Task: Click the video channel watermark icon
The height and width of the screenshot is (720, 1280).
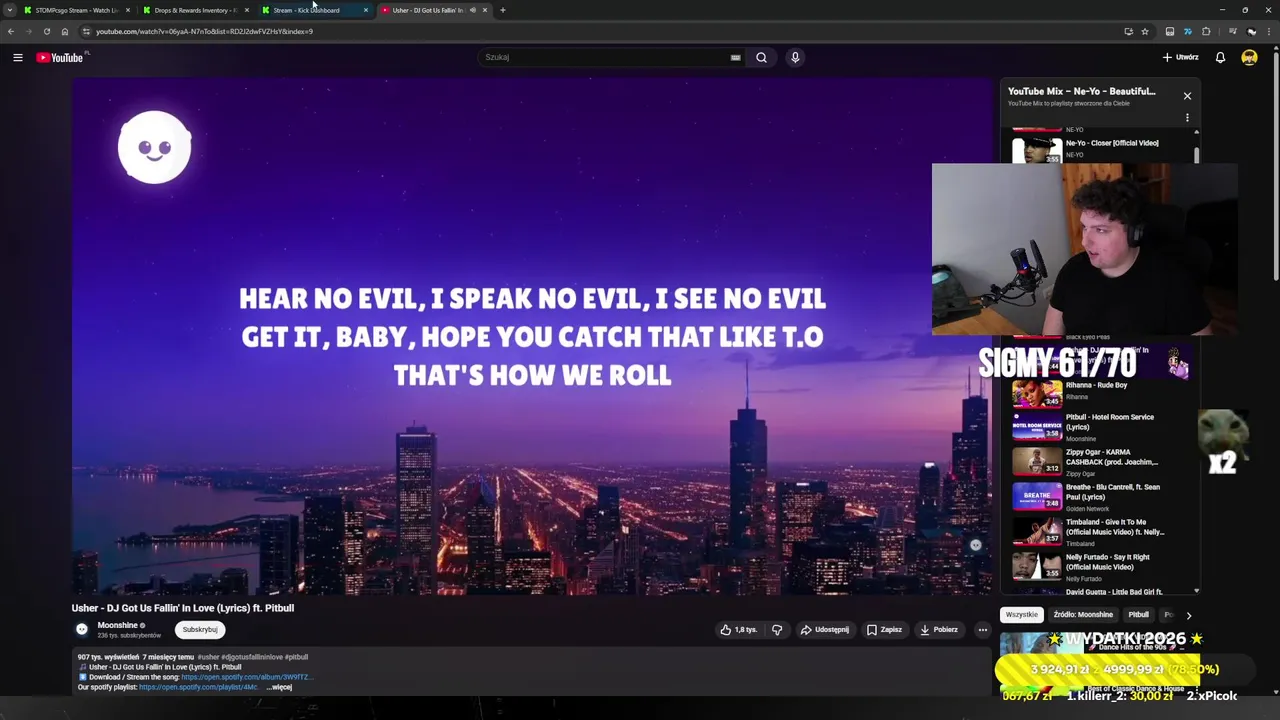Action: (976, 545)
